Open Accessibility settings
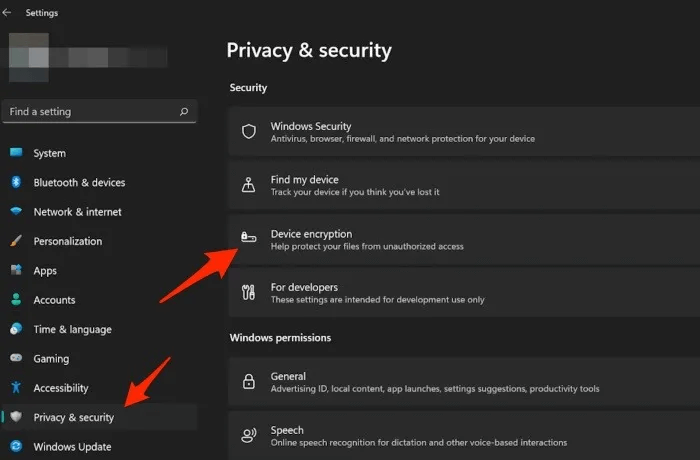 pyautogui.click(x=60, y=388)
